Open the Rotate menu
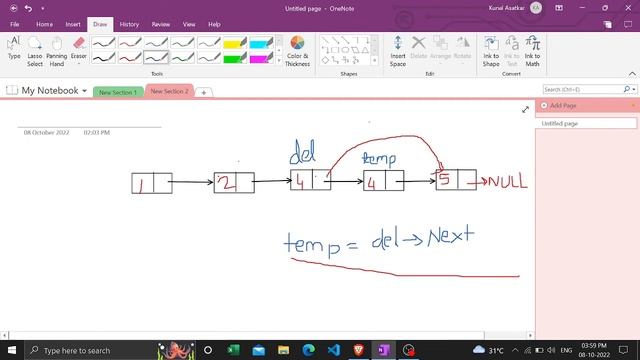Viewport: 640px width, 360px height. pos(462,50)
